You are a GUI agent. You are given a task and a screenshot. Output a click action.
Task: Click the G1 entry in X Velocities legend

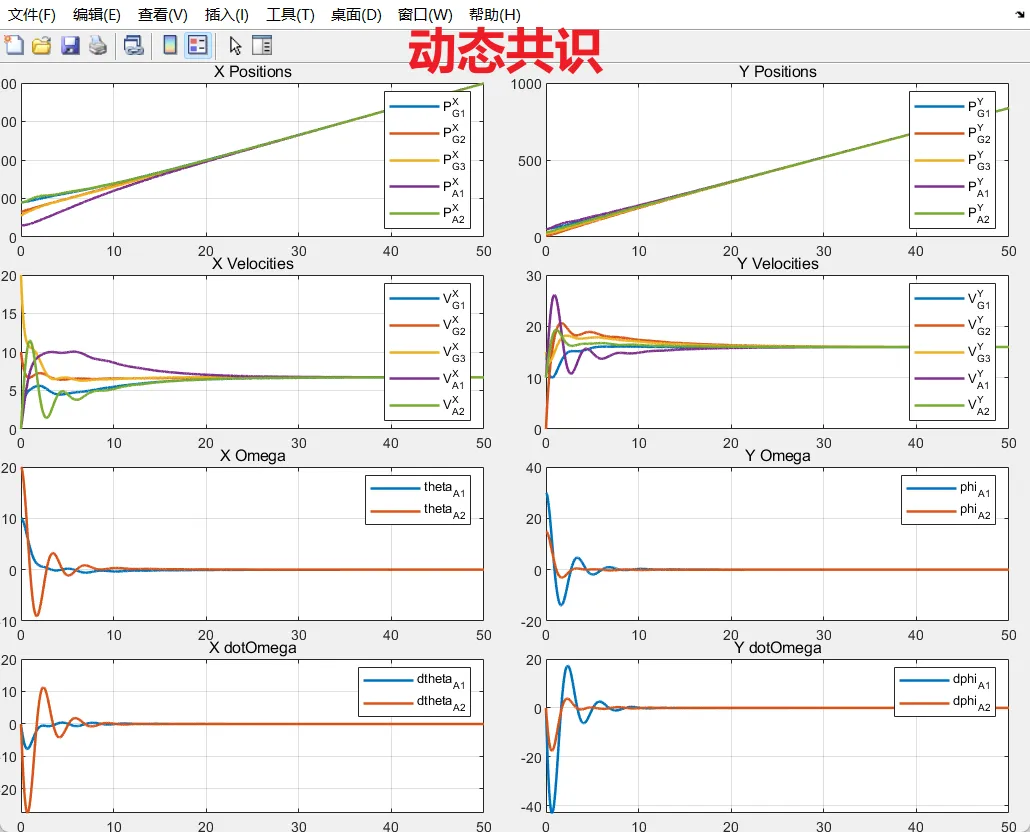[427, 299]
